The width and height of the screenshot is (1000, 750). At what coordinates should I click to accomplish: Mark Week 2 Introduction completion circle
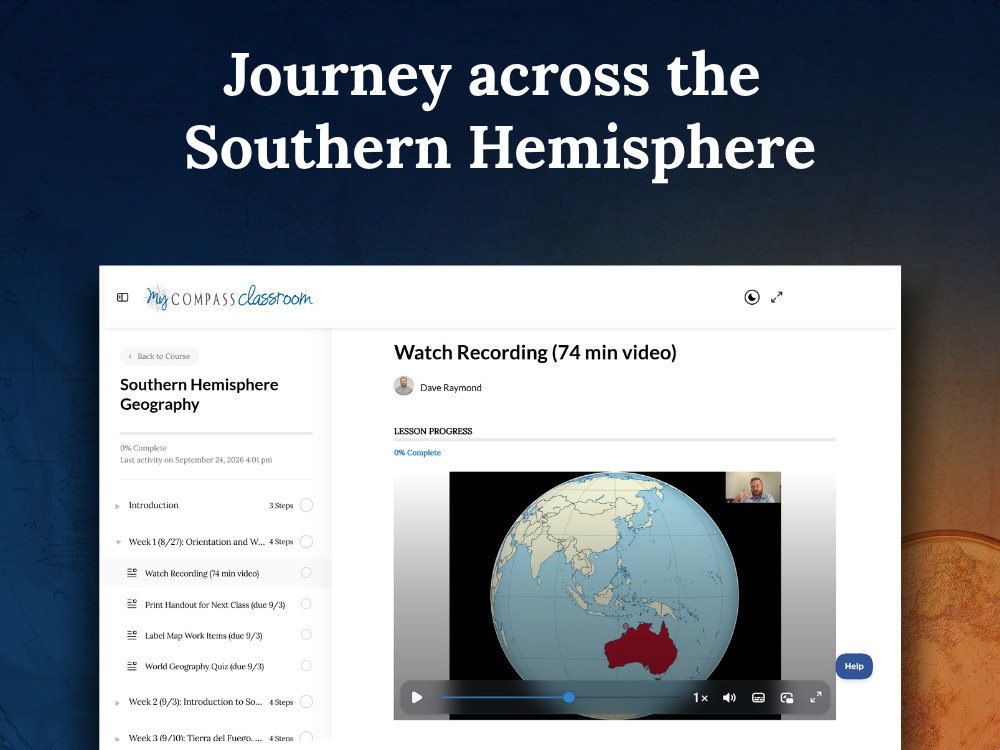click(x=306, y=702)
